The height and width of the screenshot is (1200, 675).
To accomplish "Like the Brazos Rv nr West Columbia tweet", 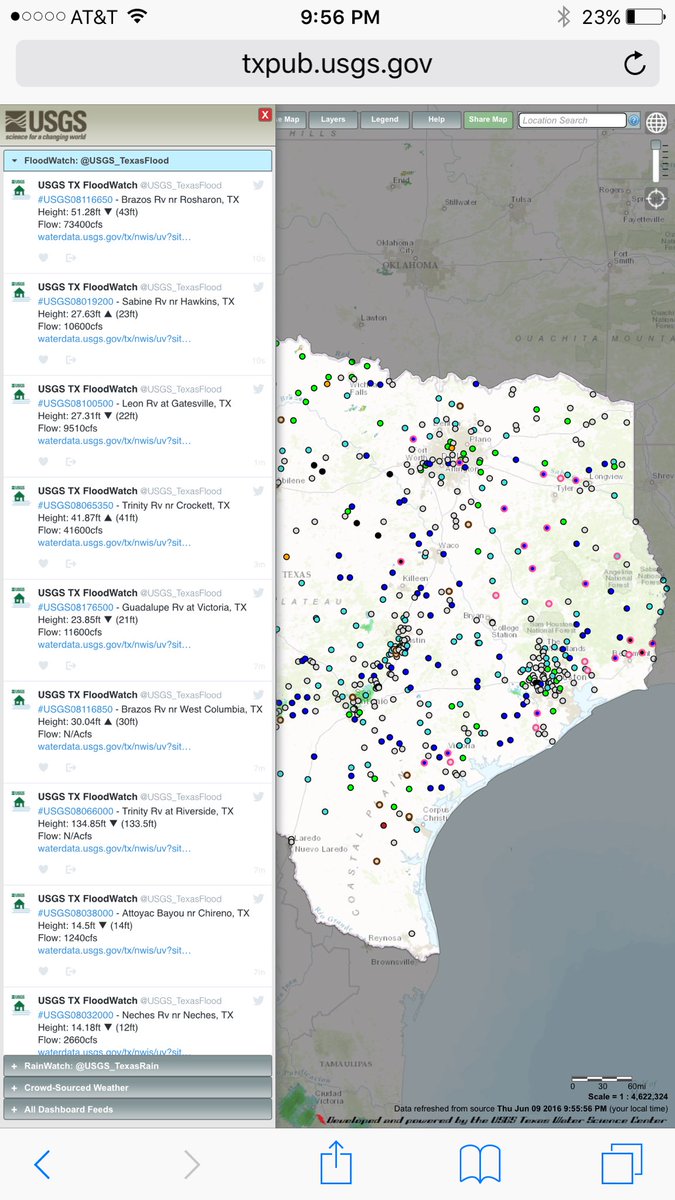I will pyautogui.click(x=43, y=768).
